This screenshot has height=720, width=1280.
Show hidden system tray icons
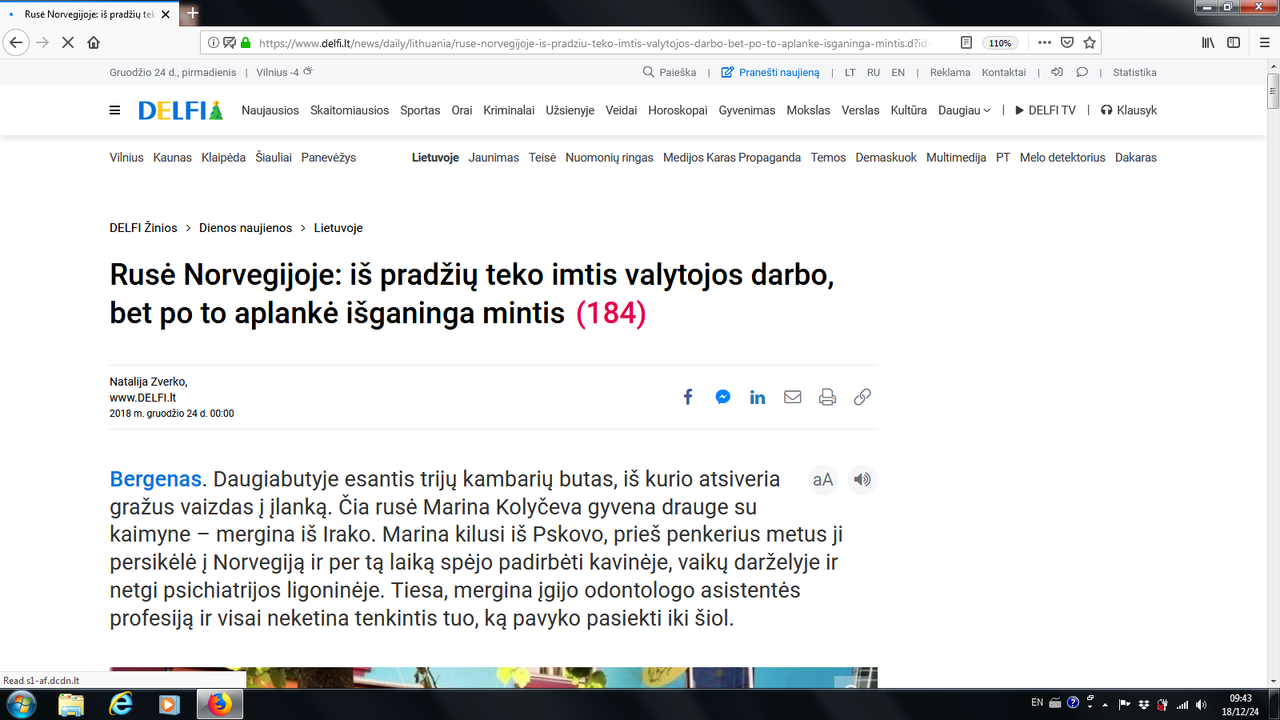1107,704
